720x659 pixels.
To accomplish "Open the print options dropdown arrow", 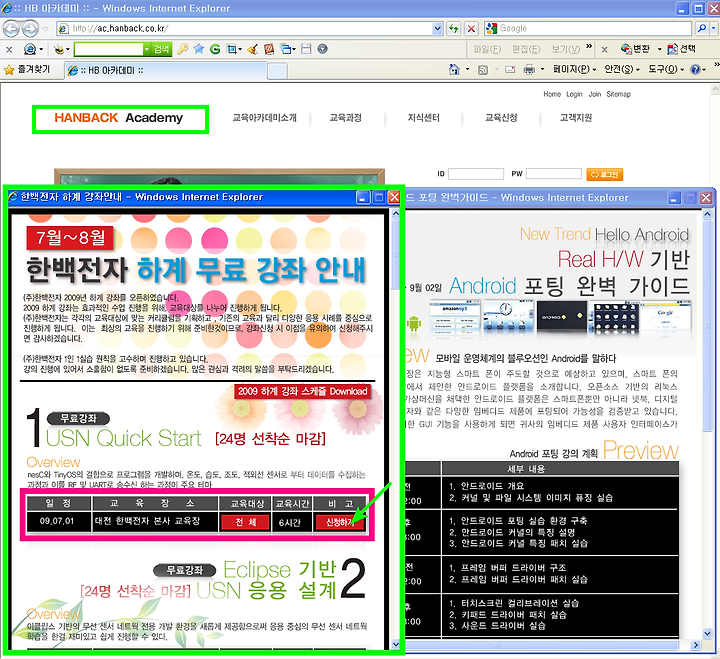I will click(542, 69).
